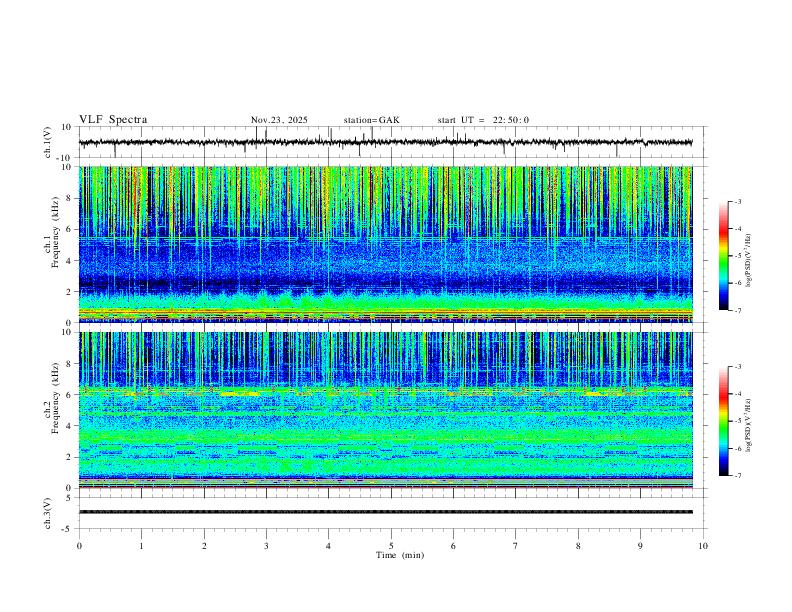This screenshot has height=612, width=792.
Task: Click the -5 tick on upper colorbar
Action: (x=737, y=256)
